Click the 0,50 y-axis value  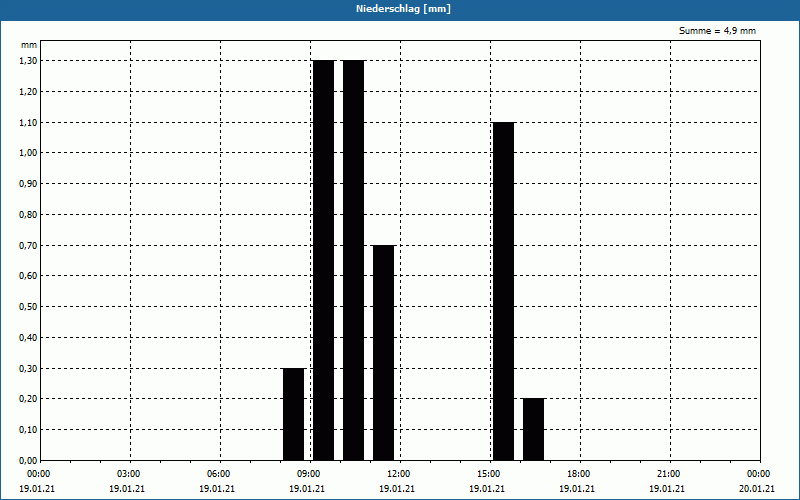point(28,307)
